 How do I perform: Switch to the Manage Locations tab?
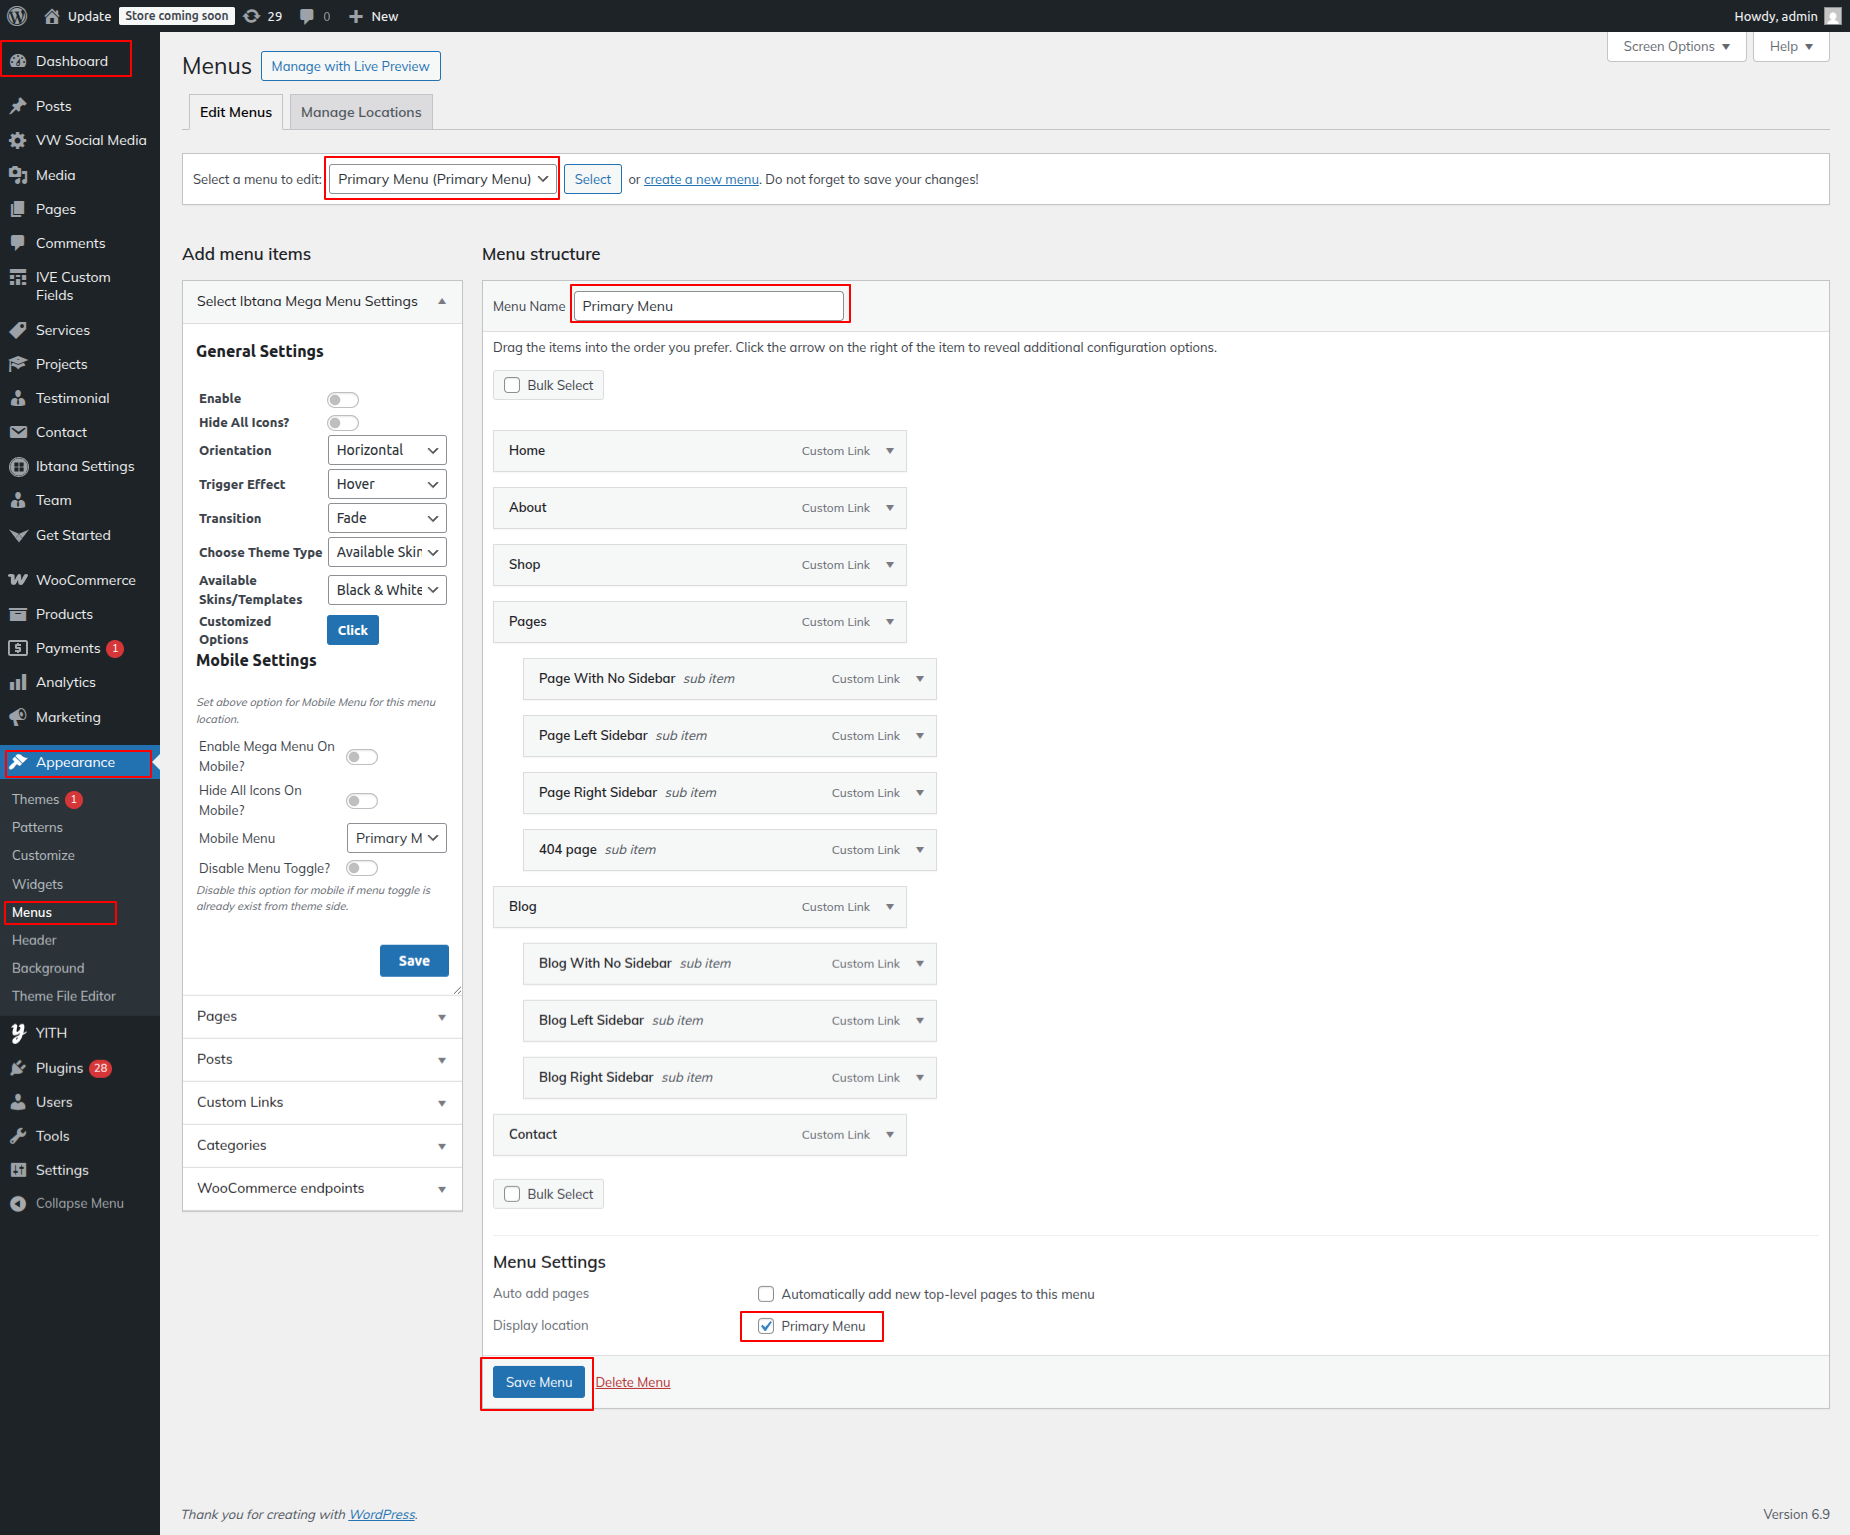coord(361,112)
